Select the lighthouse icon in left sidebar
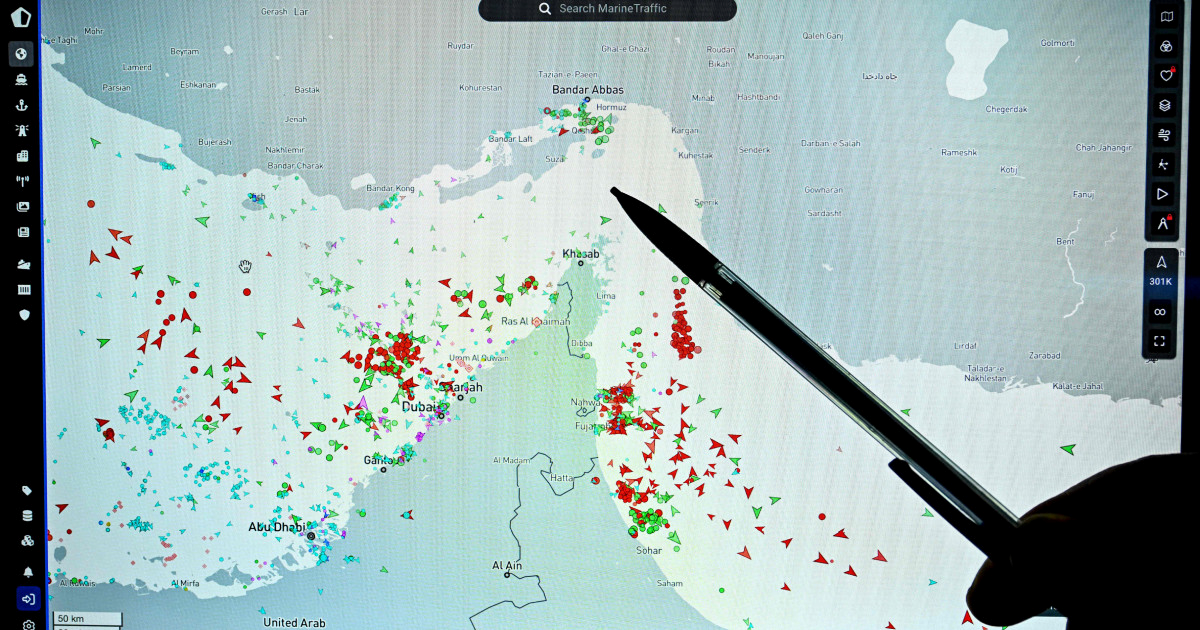The image size is (1200, 630). pyautogui.click(x=21, y=130)
